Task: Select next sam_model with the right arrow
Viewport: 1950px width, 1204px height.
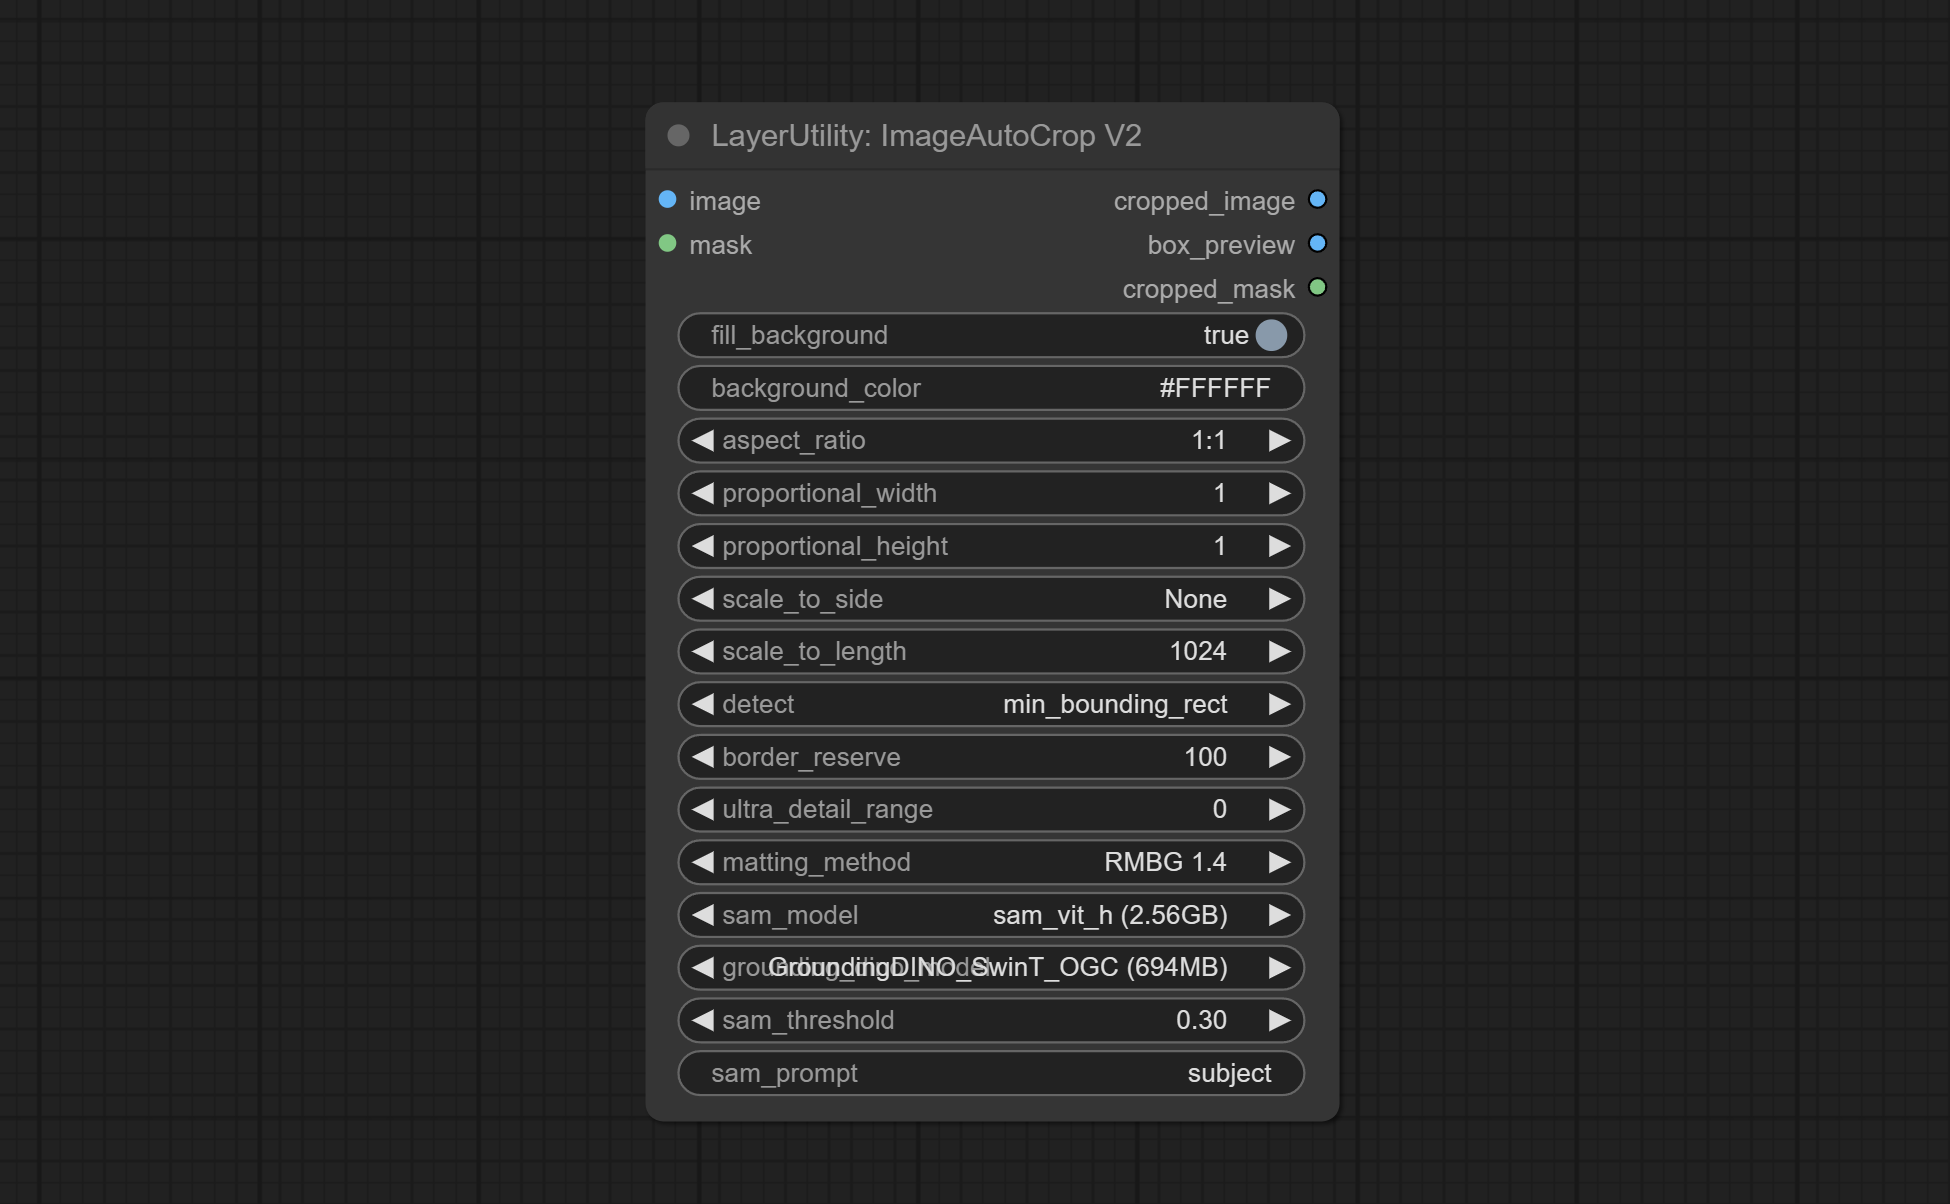Action: [x=1278, y=915]
